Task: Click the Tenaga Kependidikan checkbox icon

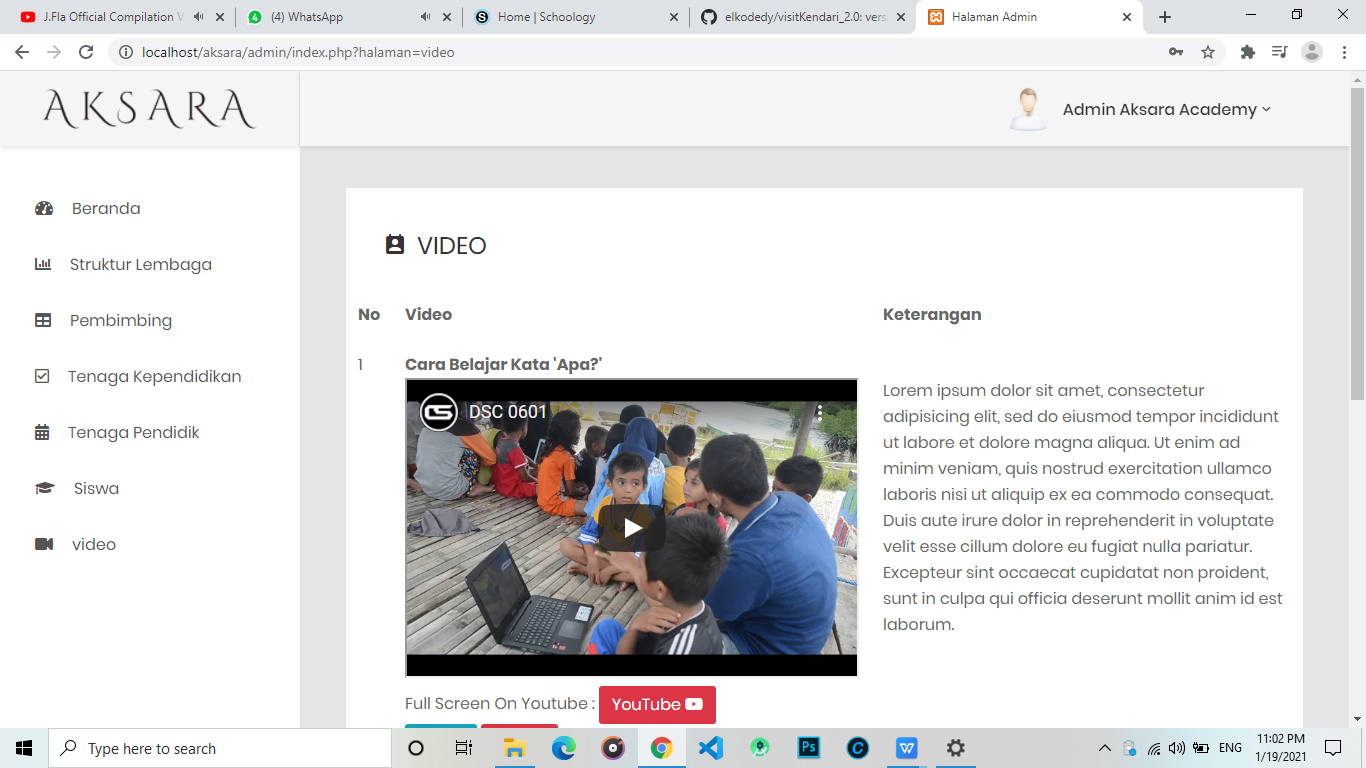Action: tap(42, 376)
